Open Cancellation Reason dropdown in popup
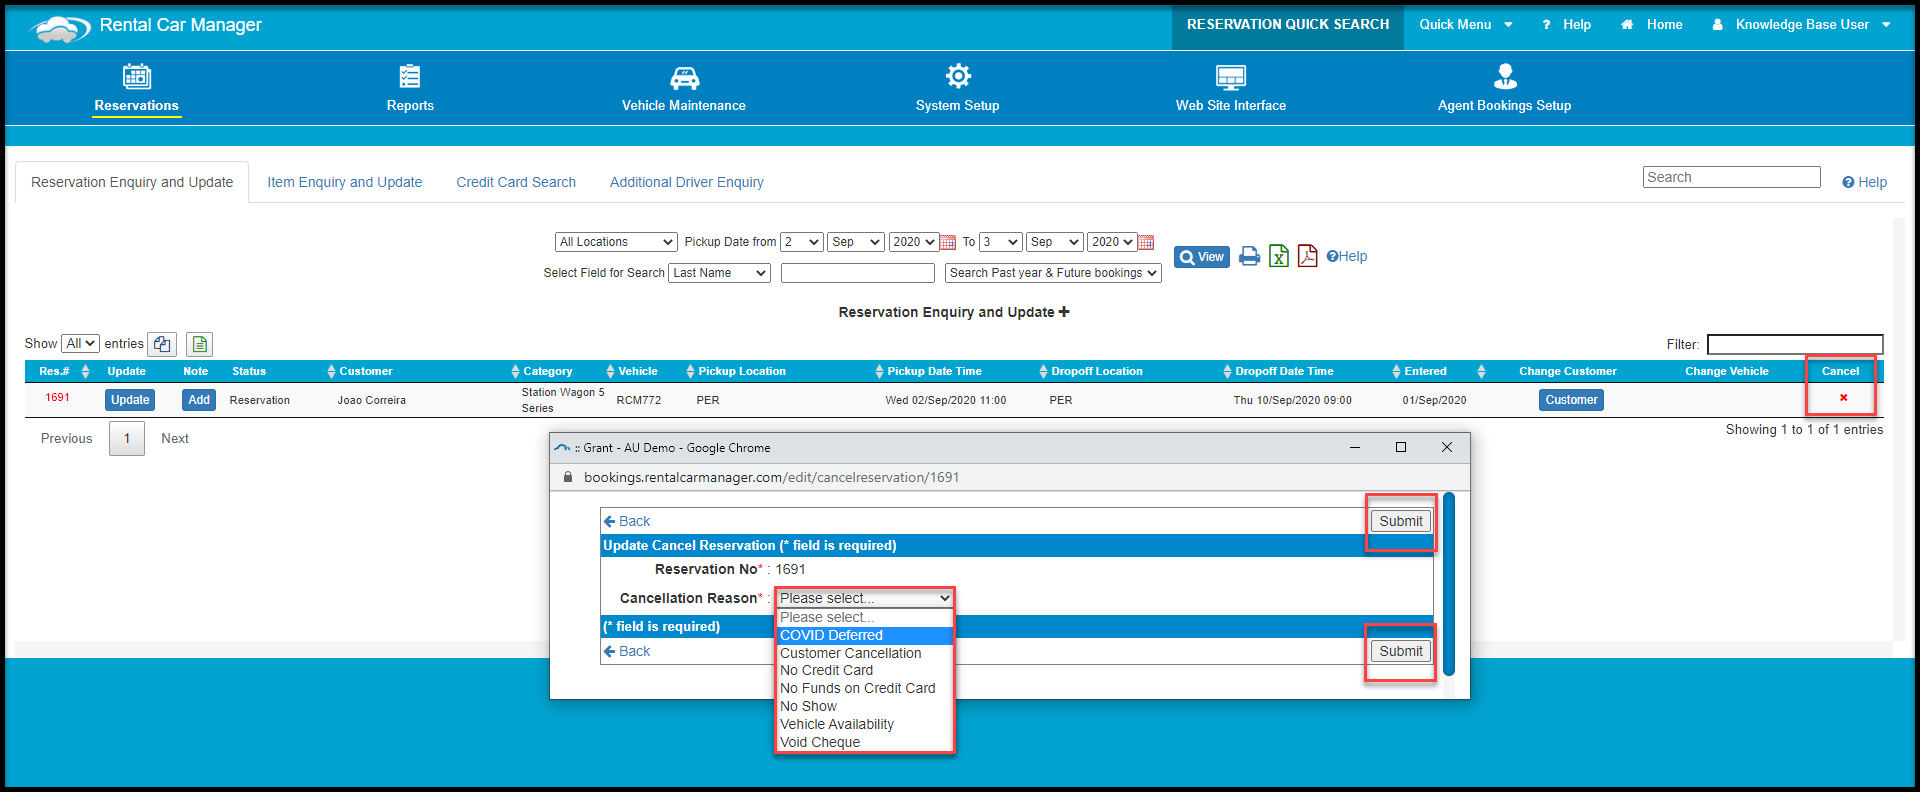 point(865,598)
